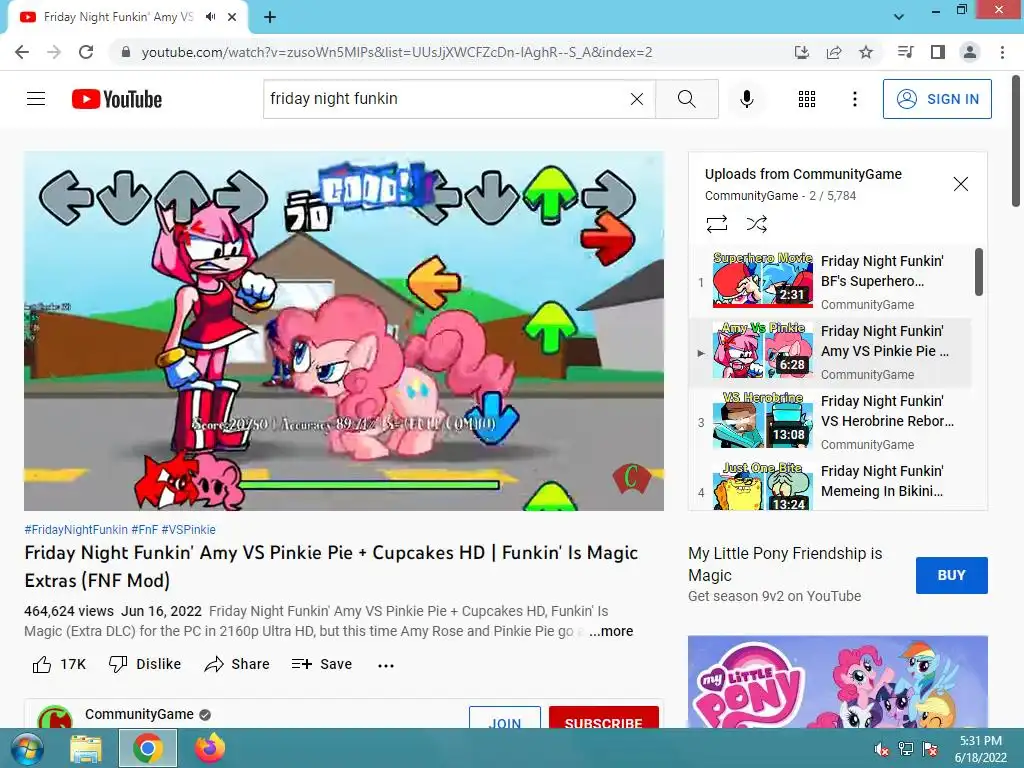Start voice search with microphone

coord(746,99)
